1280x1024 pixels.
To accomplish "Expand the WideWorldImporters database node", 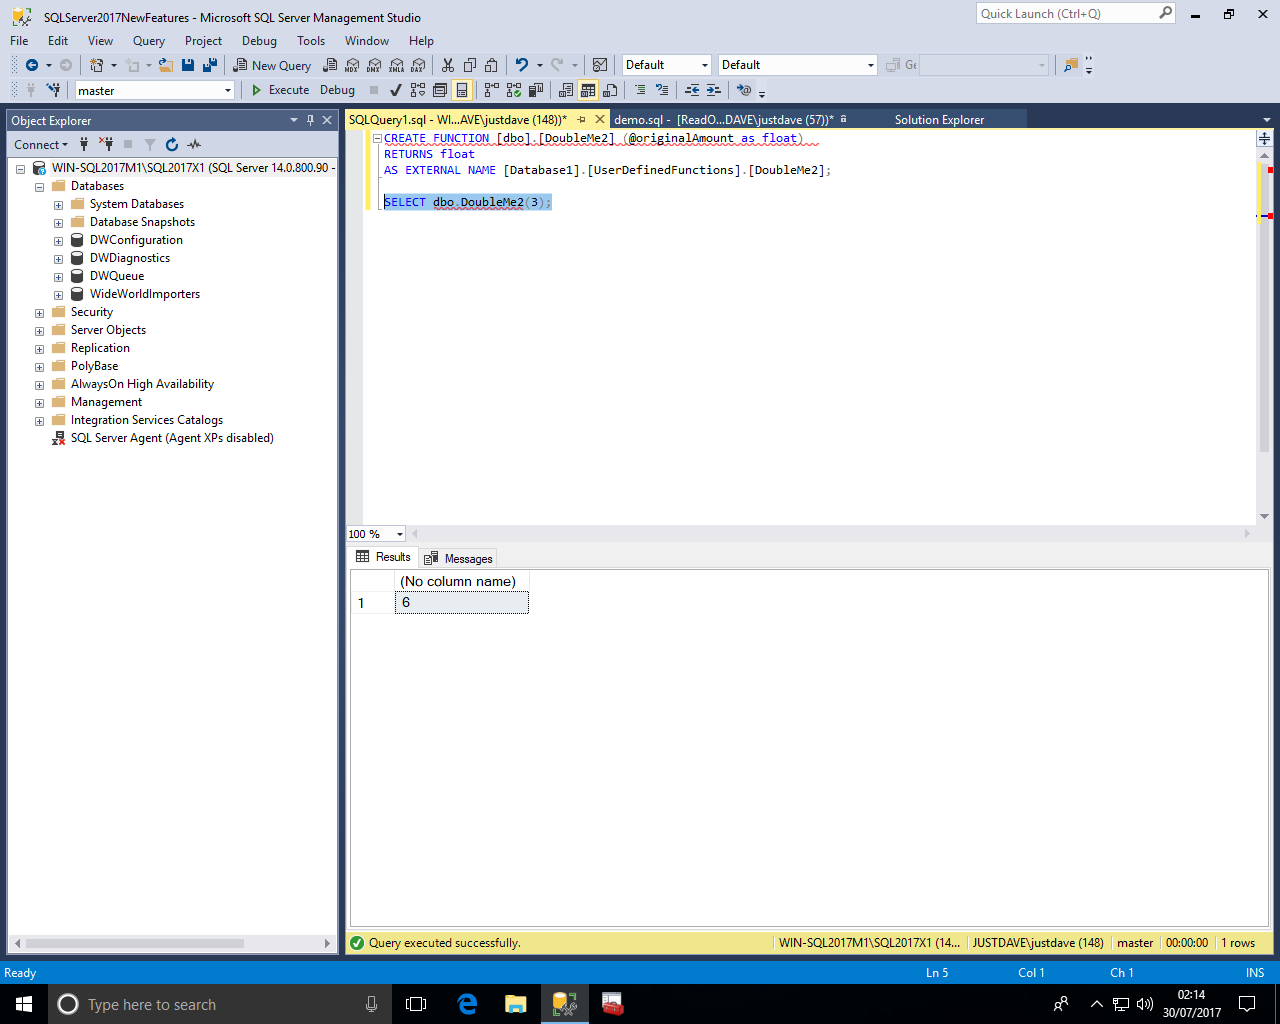I will tap(58, 295).
